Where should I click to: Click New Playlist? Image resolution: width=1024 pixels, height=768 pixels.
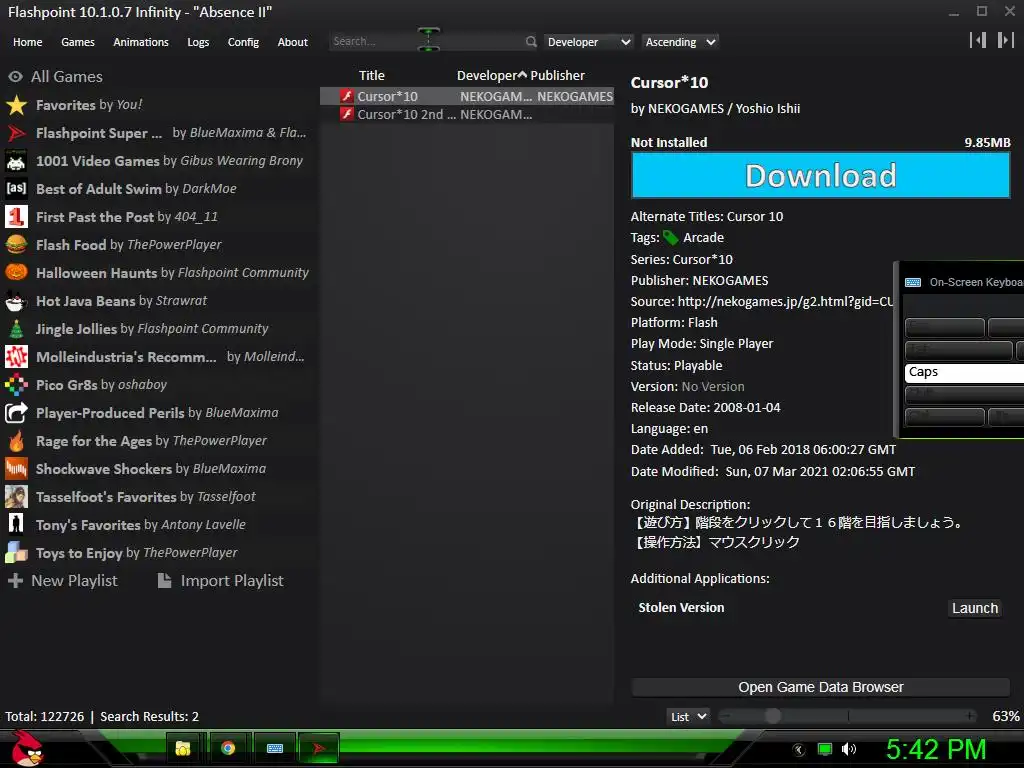(x=63, y=581)
